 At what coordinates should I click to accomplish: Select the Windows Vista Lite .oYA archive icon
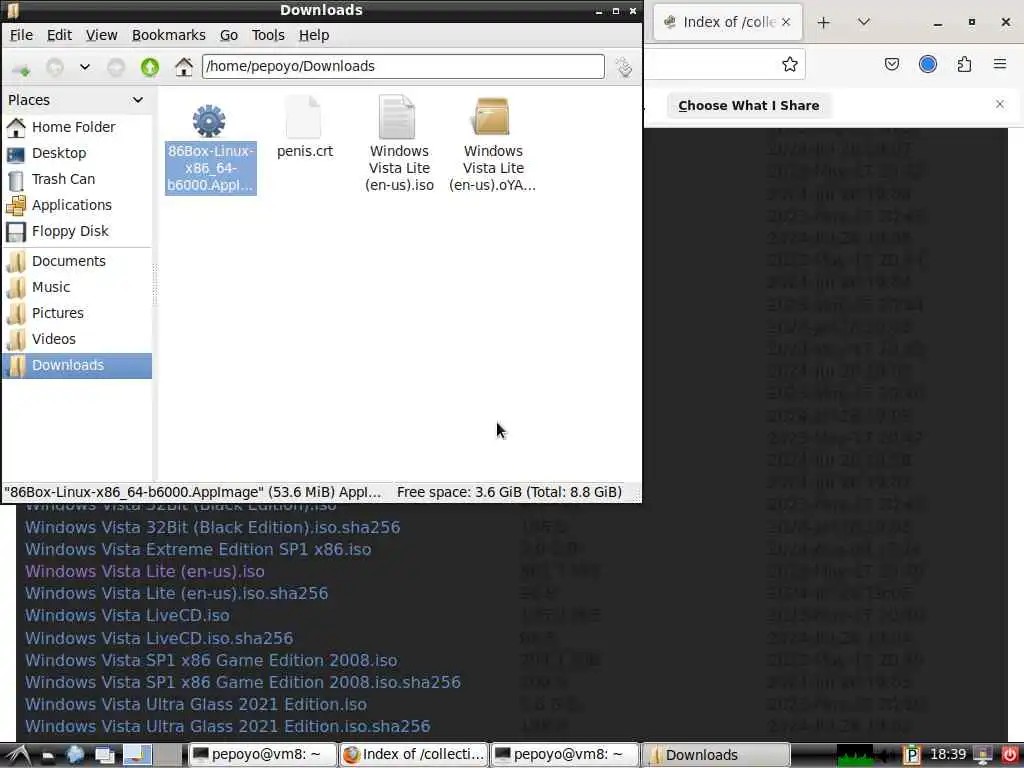click(x=491, y=118)
